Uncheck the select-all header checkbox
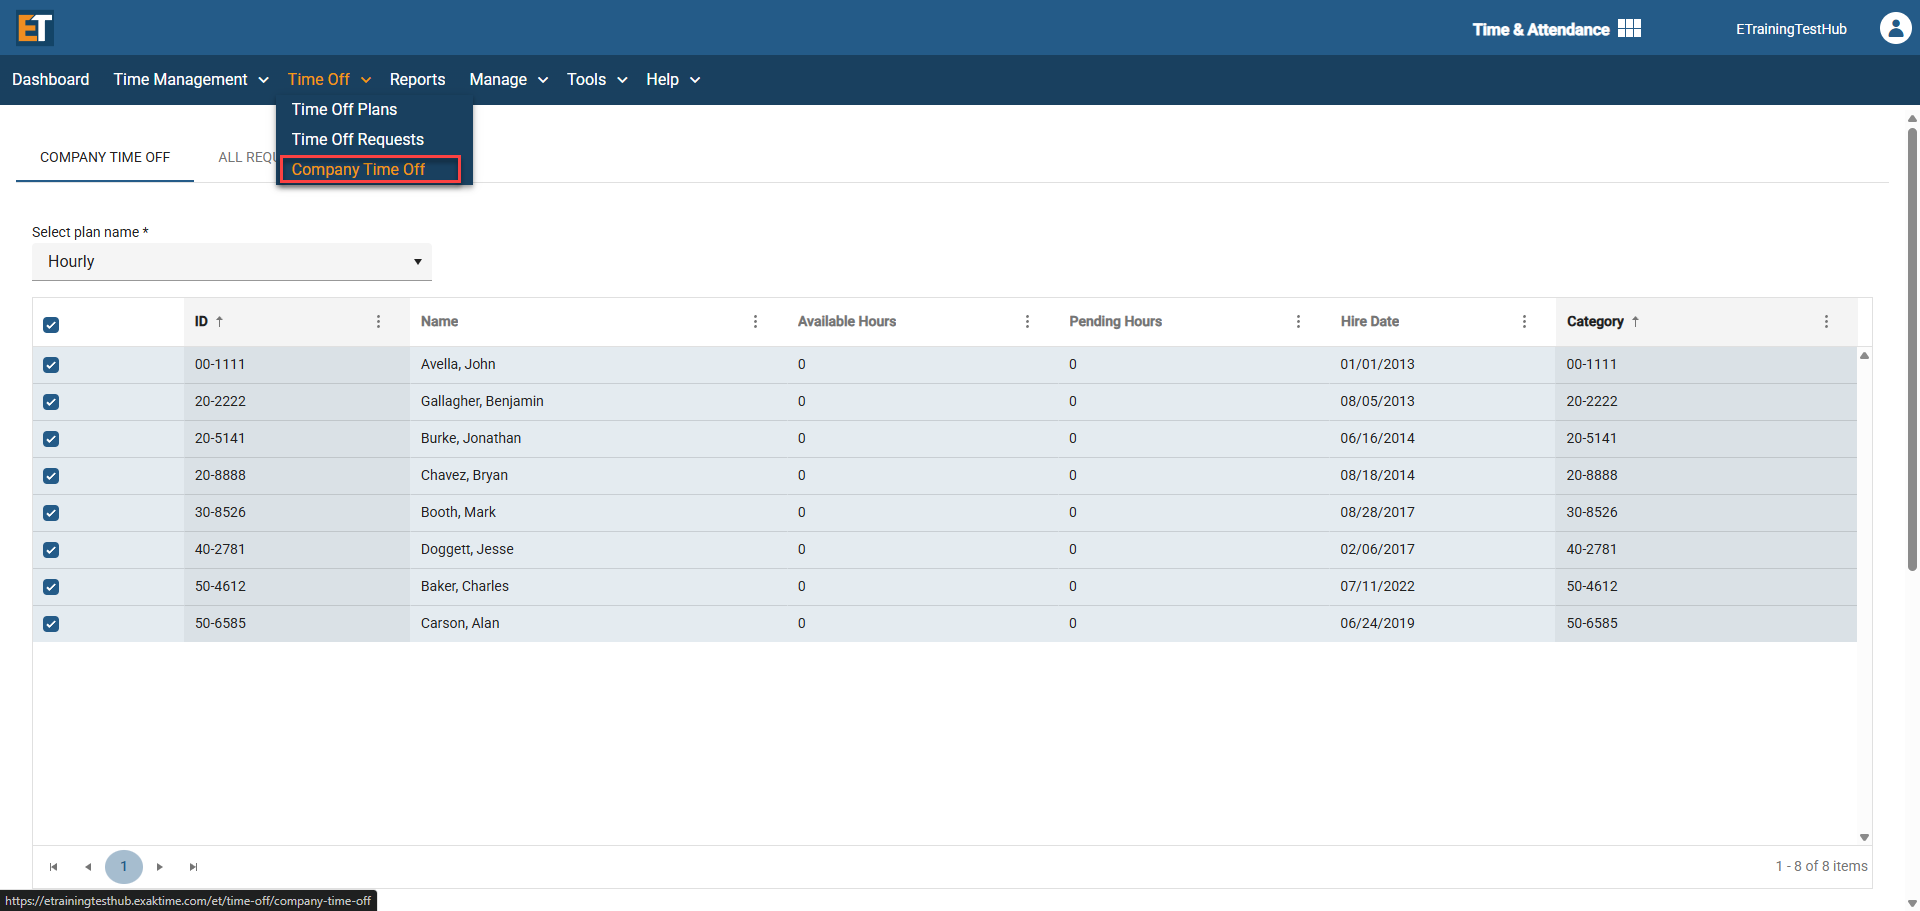Image resolution: width=1920 pixels, height=911 pixels. (51, 325)
